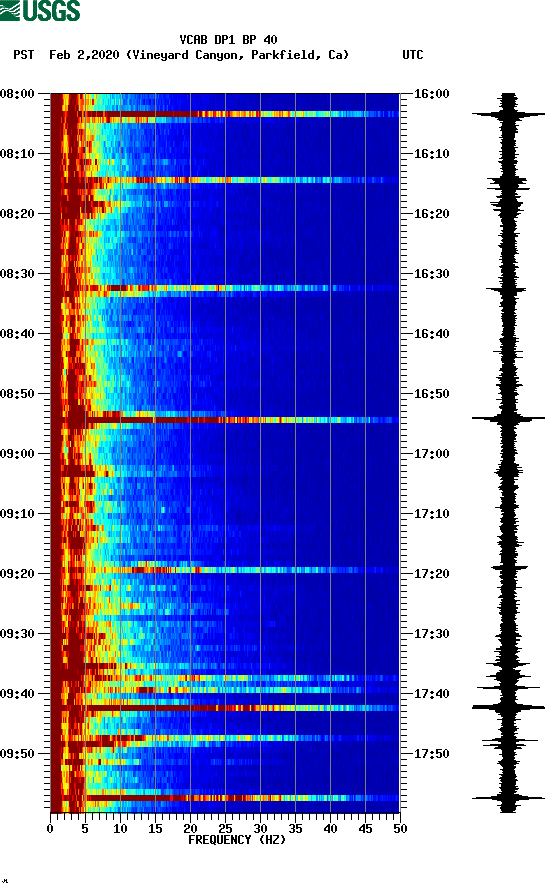Click the PST timezone label
The image size is (552, 892).
tap(23, 55)
